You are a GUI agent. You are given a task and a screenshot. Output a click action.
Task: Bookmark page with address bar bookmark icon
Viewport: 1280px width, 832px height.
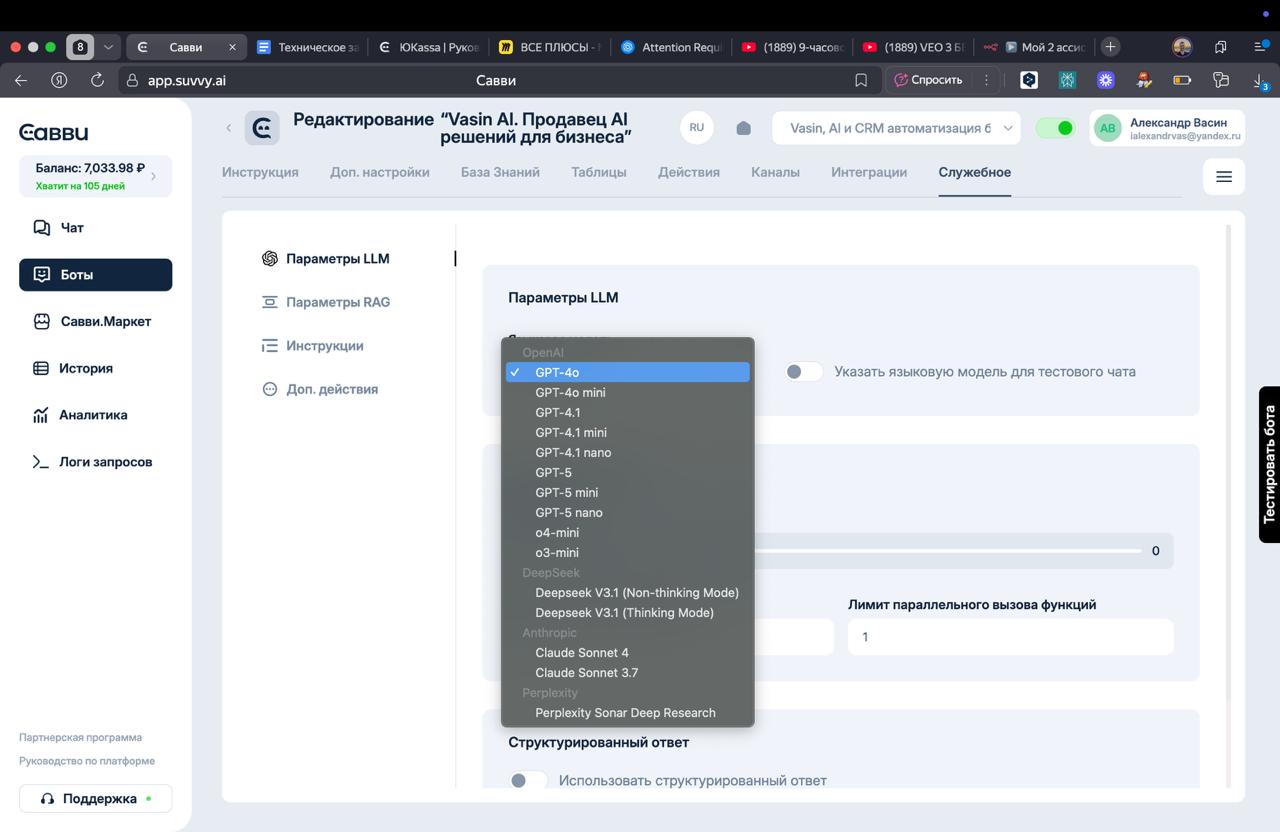(x=861, y=80)
